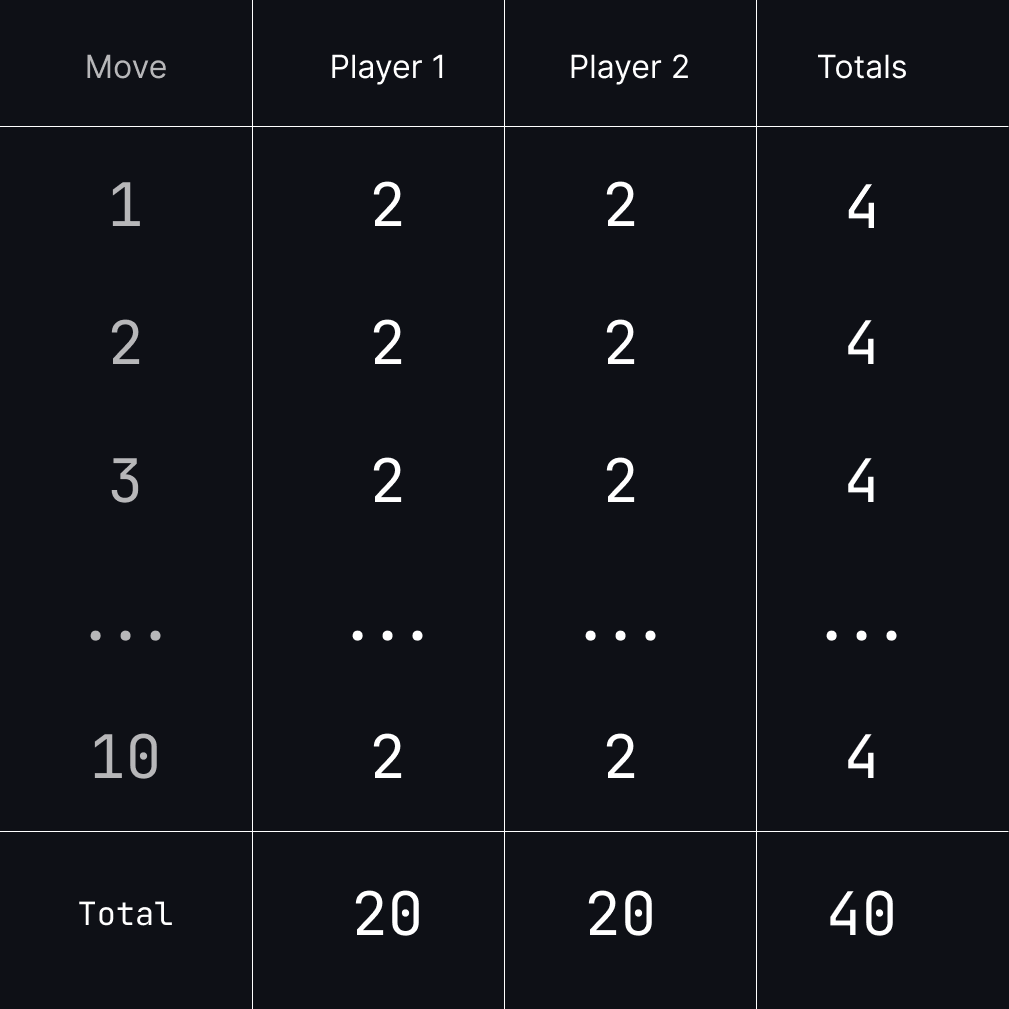Select the "Player 1" column header
Viewport: 1009px width, 1009px height.
coord(388,67)
